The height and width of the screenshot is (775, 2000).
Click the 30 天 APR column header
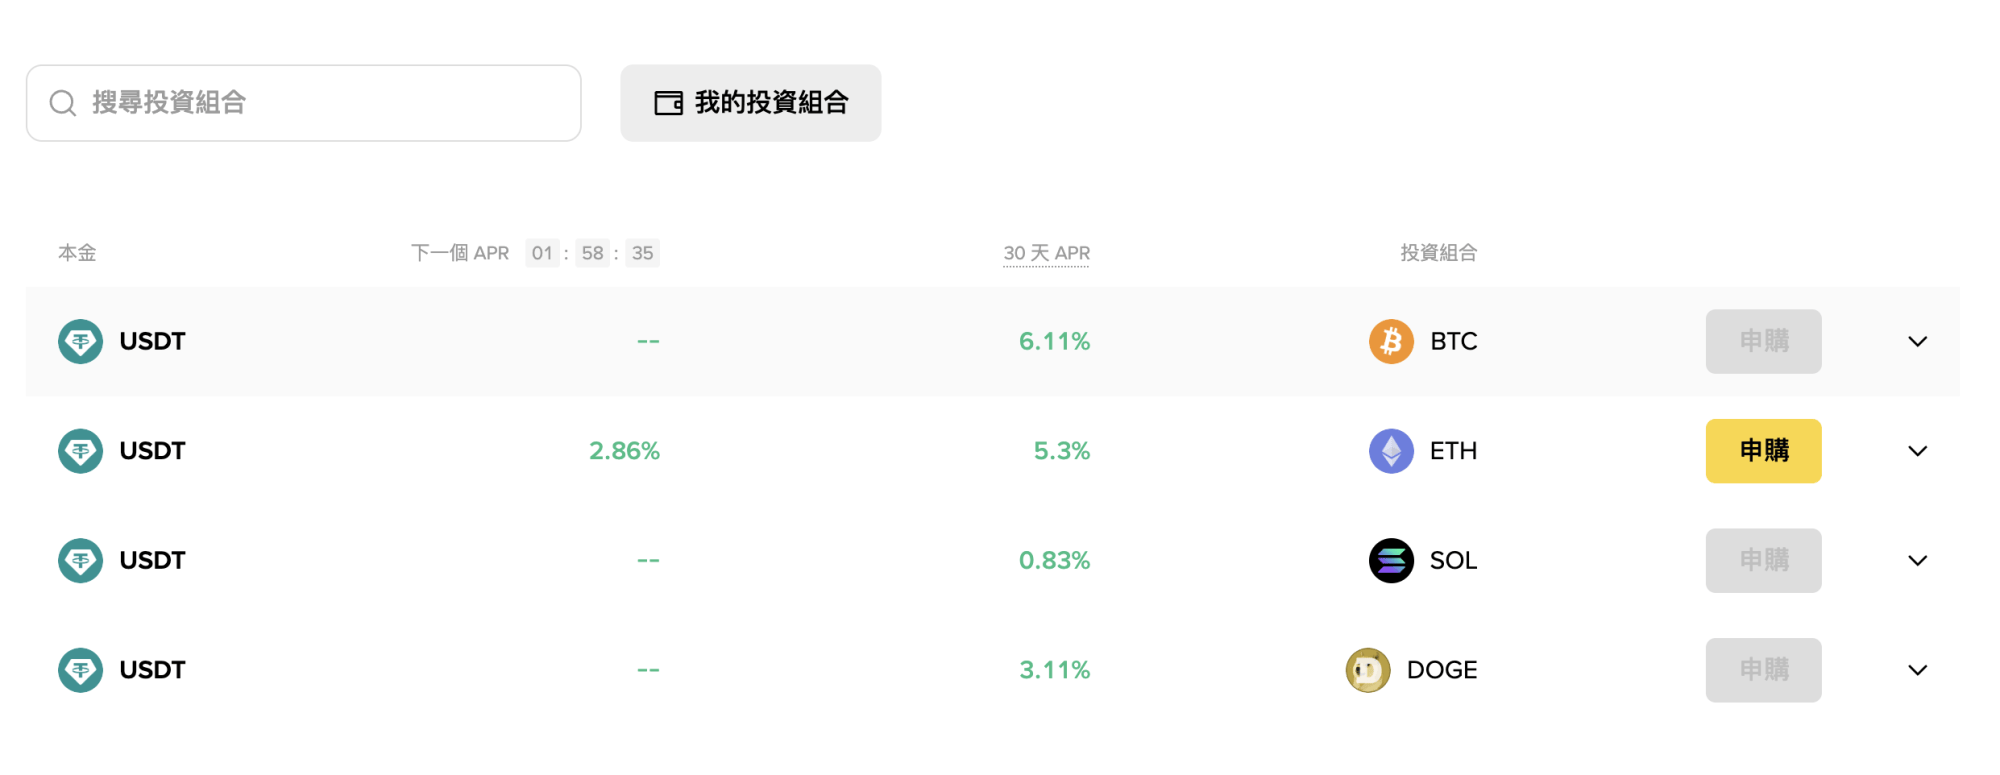(1046, 253)
